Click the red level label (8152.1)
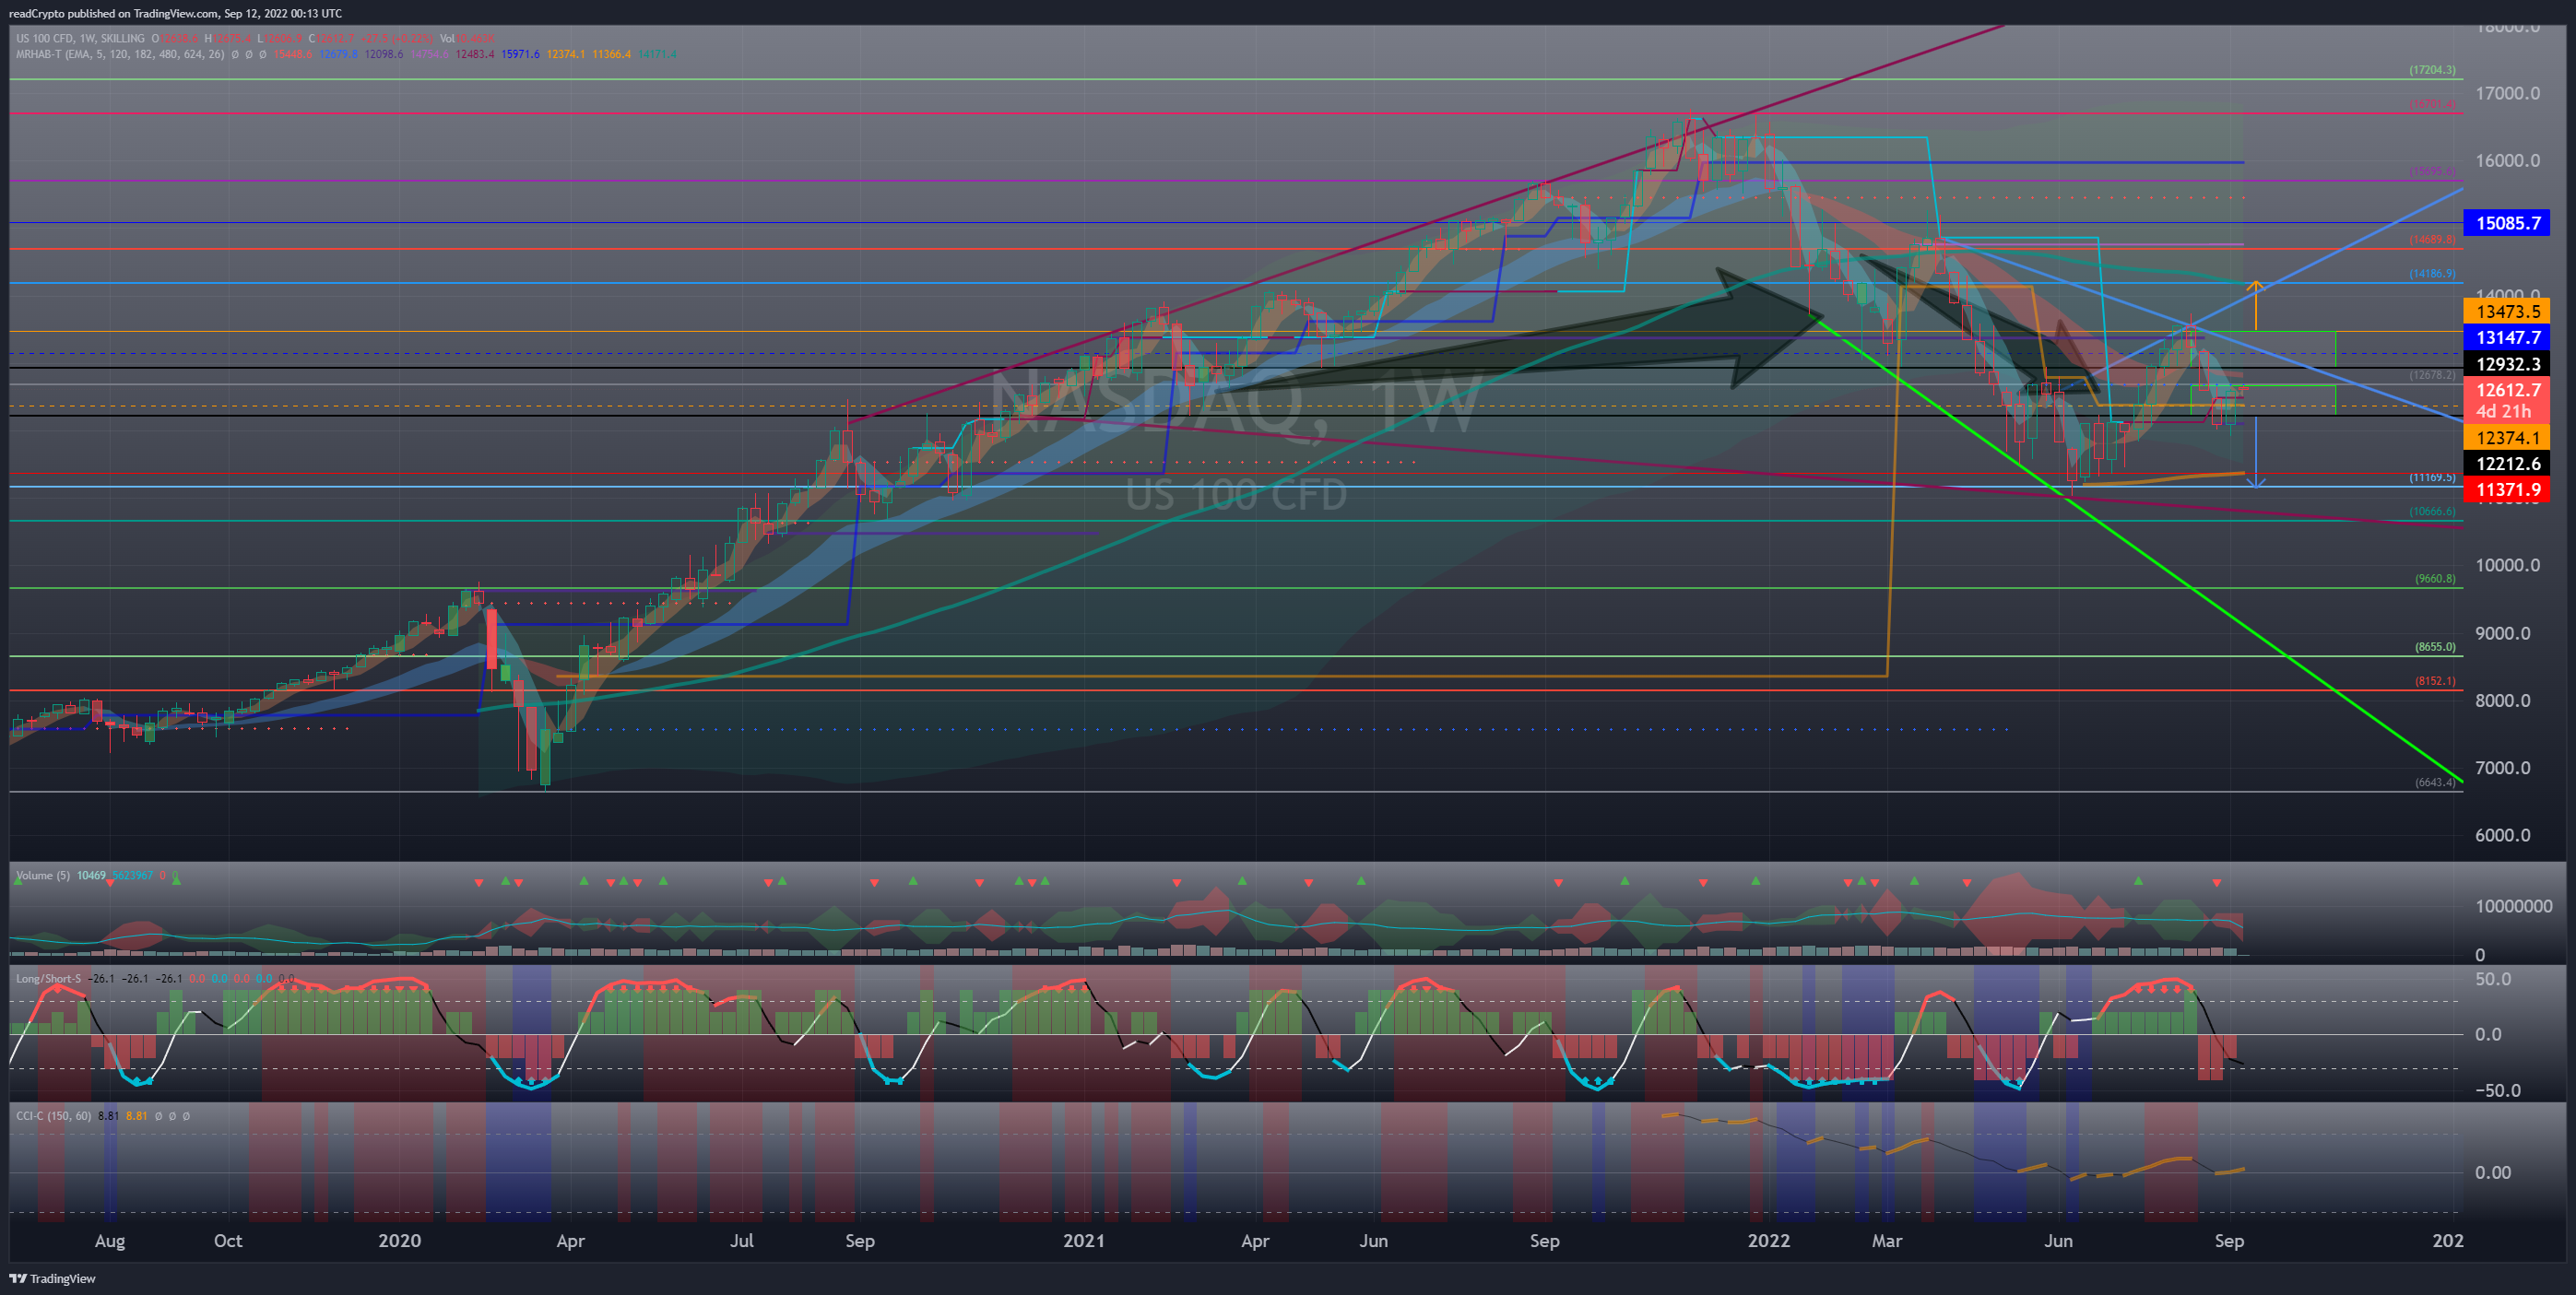Screen dimensions: 2576x1295 point(2435,681)
